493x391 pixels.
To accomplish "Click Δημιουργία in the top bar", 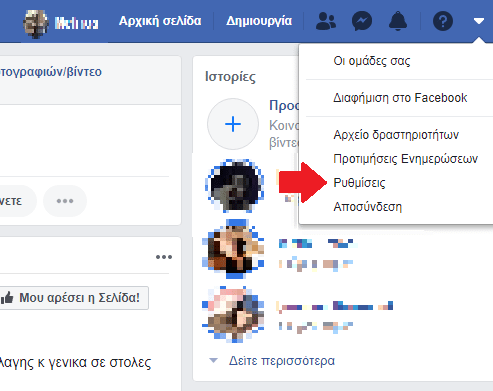I will 259,21.
